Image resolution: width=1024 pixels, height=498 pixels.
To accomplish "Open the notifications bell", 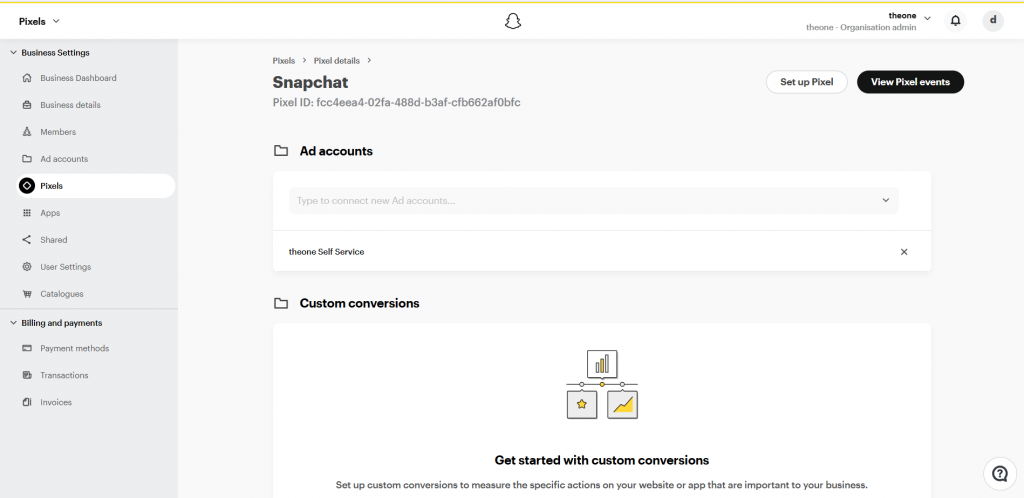I will tap(955, 21).
